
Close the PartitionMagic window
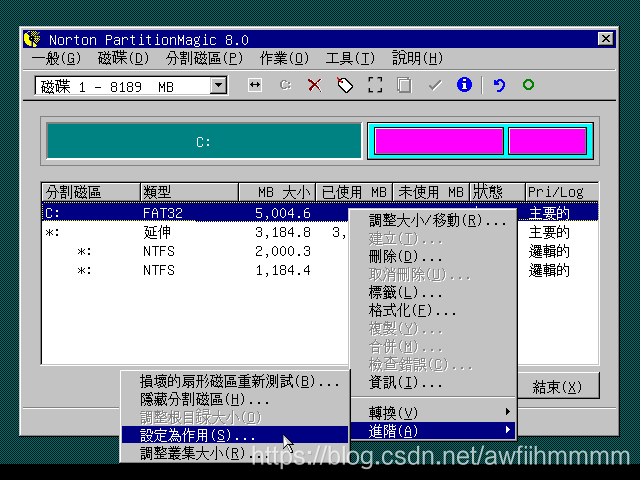coord(605,39)
